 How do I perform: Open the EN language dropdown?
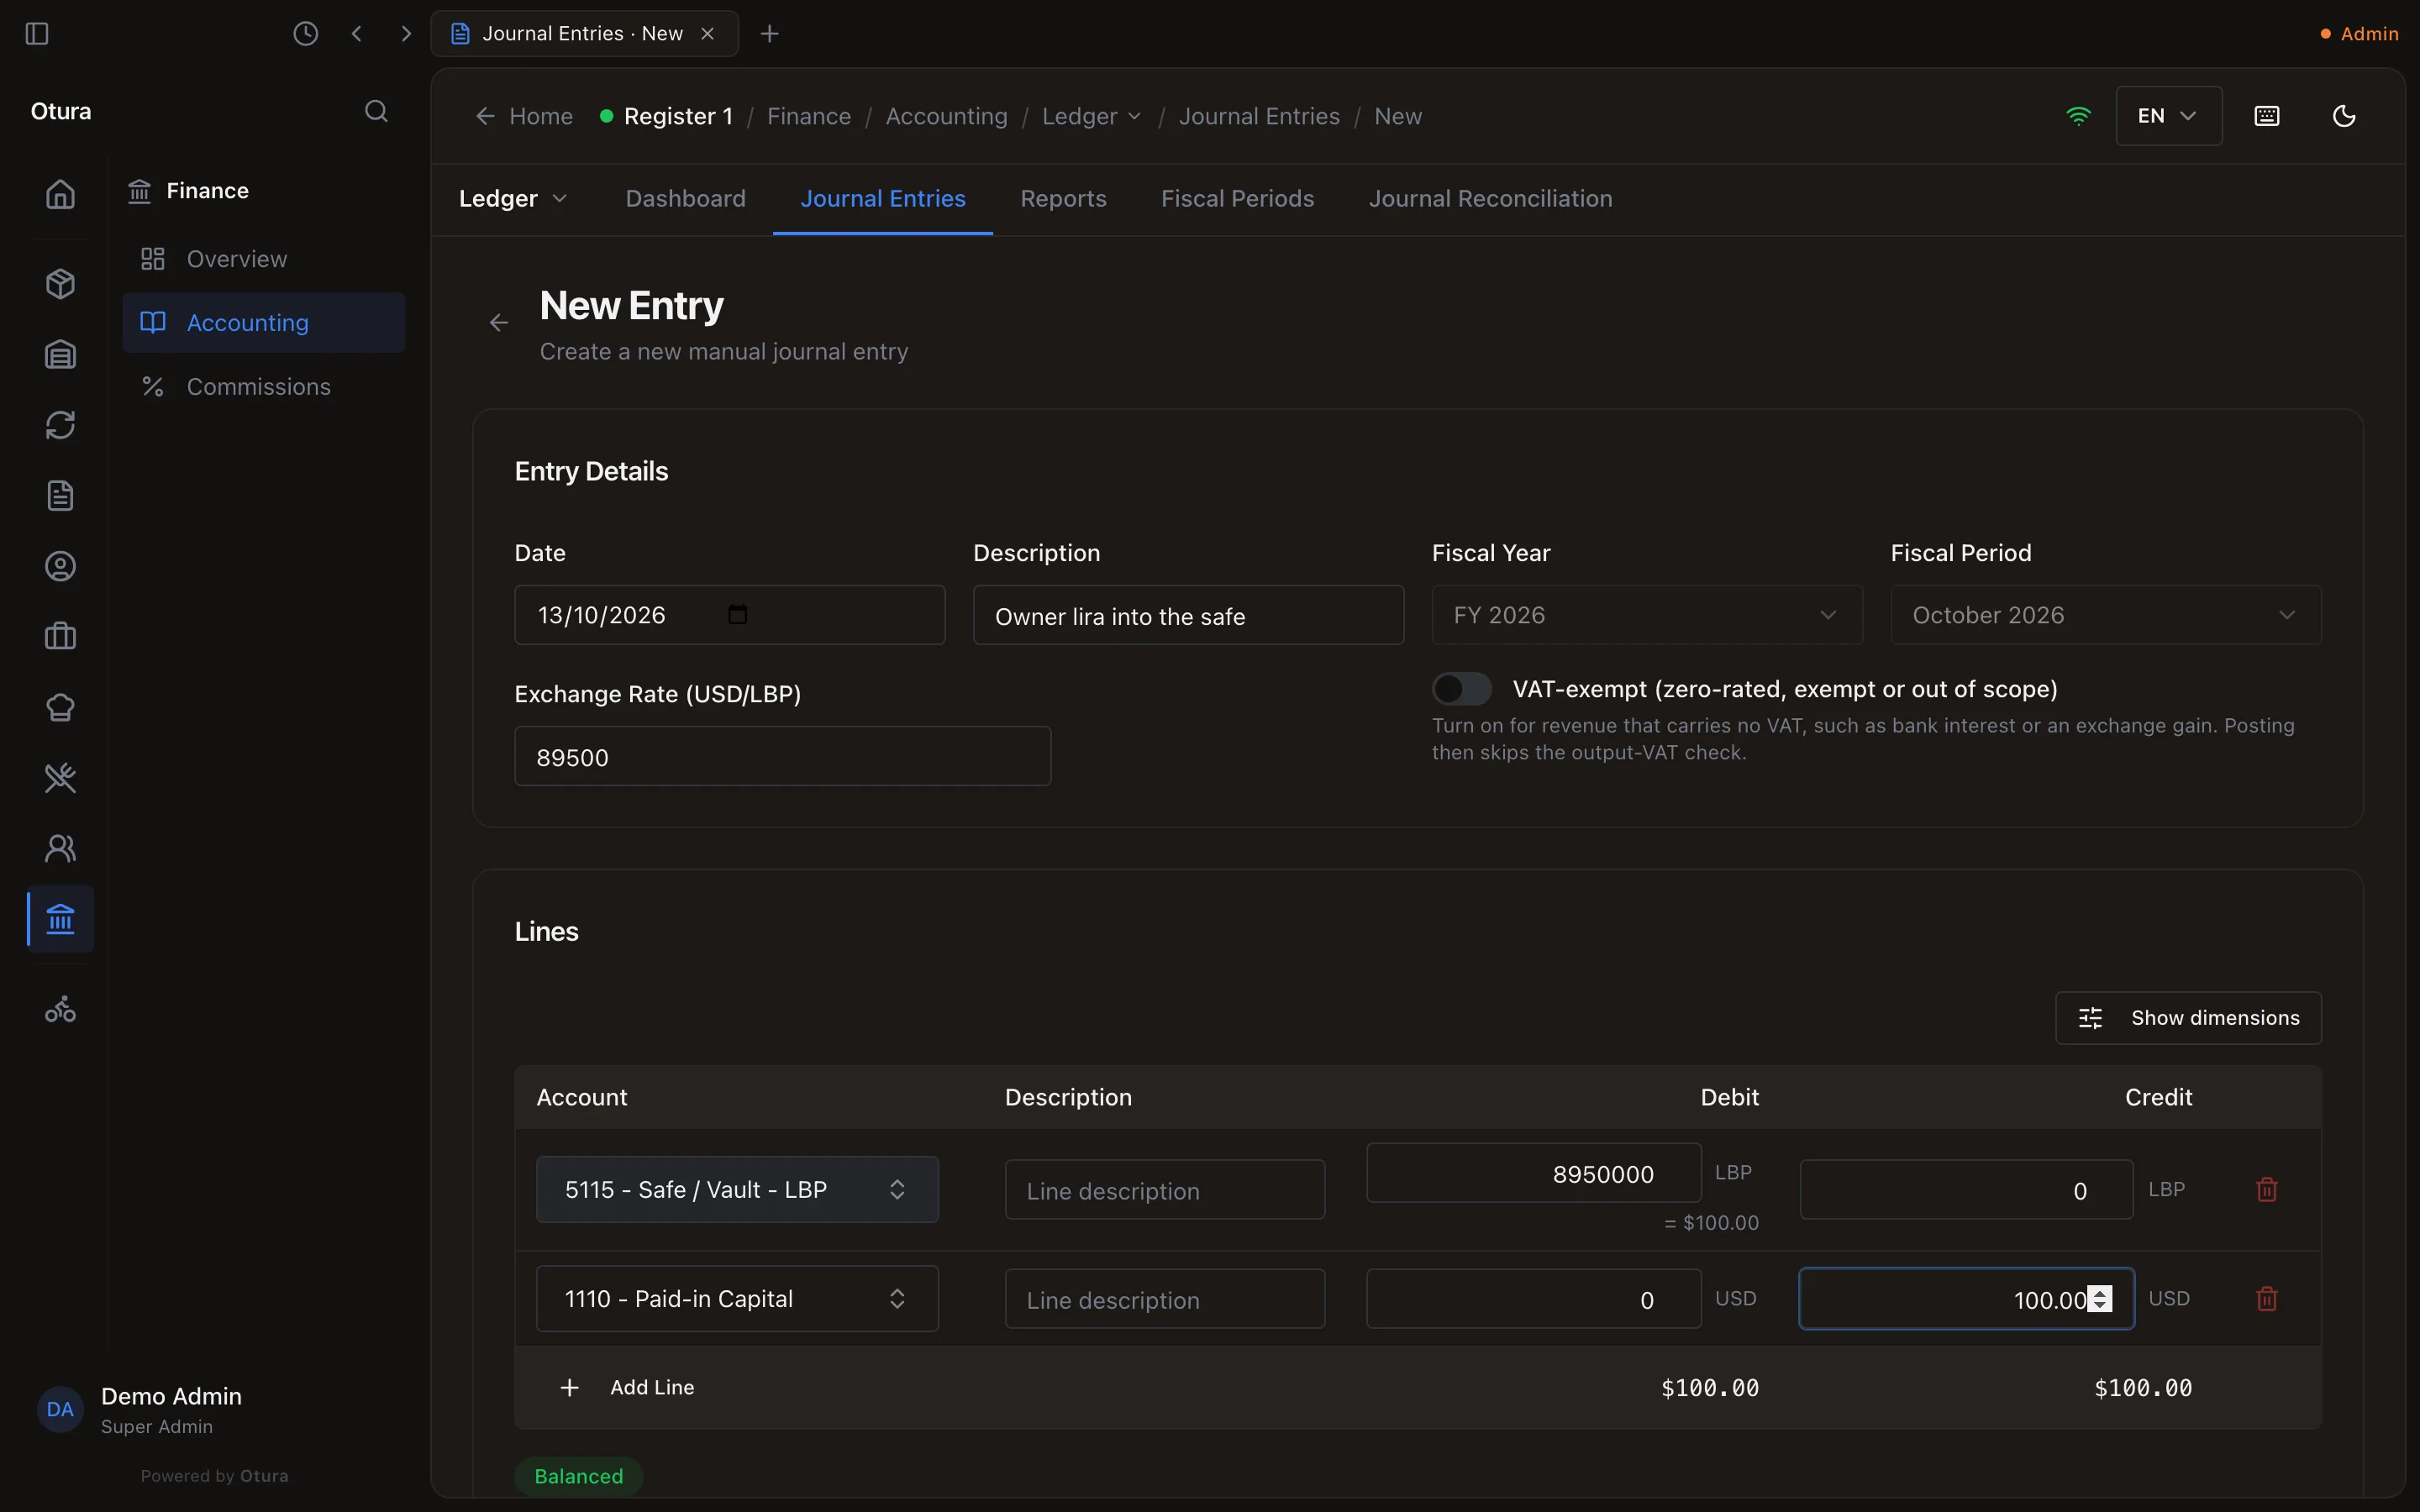point(2168,116)
